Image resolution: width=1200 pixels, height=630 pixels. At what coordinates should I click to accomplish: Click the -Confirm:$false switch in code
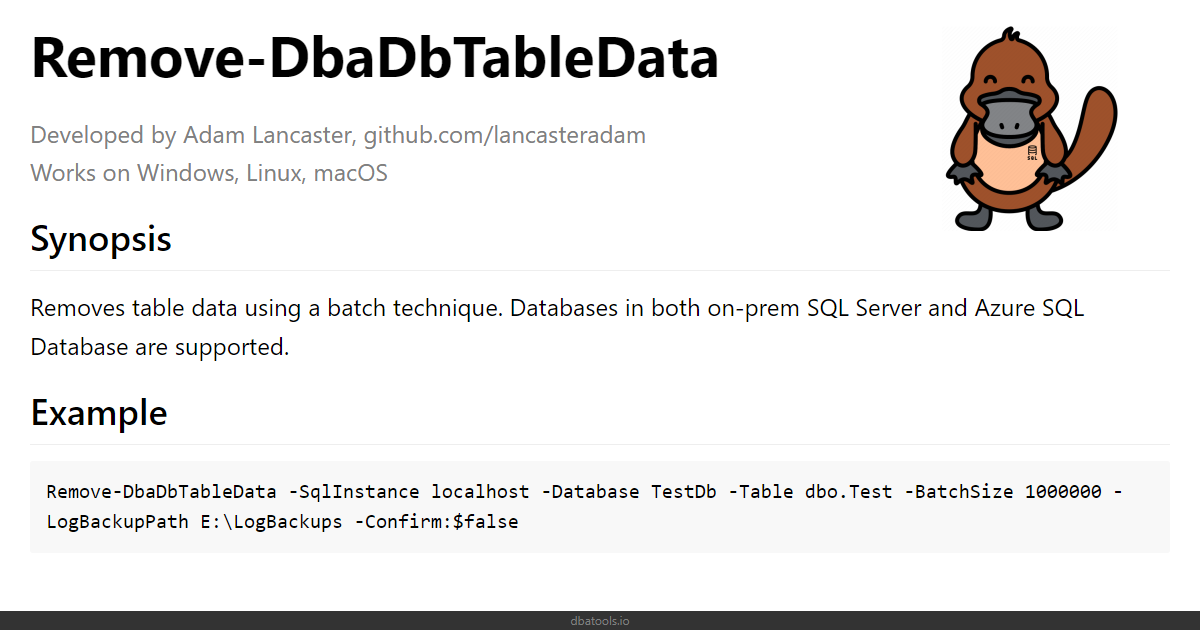[436, 522]
